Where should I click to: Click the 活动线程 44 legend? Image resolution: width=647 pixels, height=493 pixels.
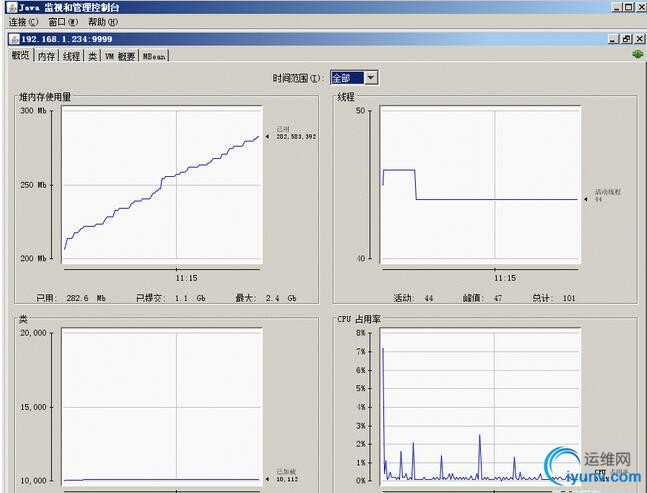pyautogui.click(x=604, y=196)
